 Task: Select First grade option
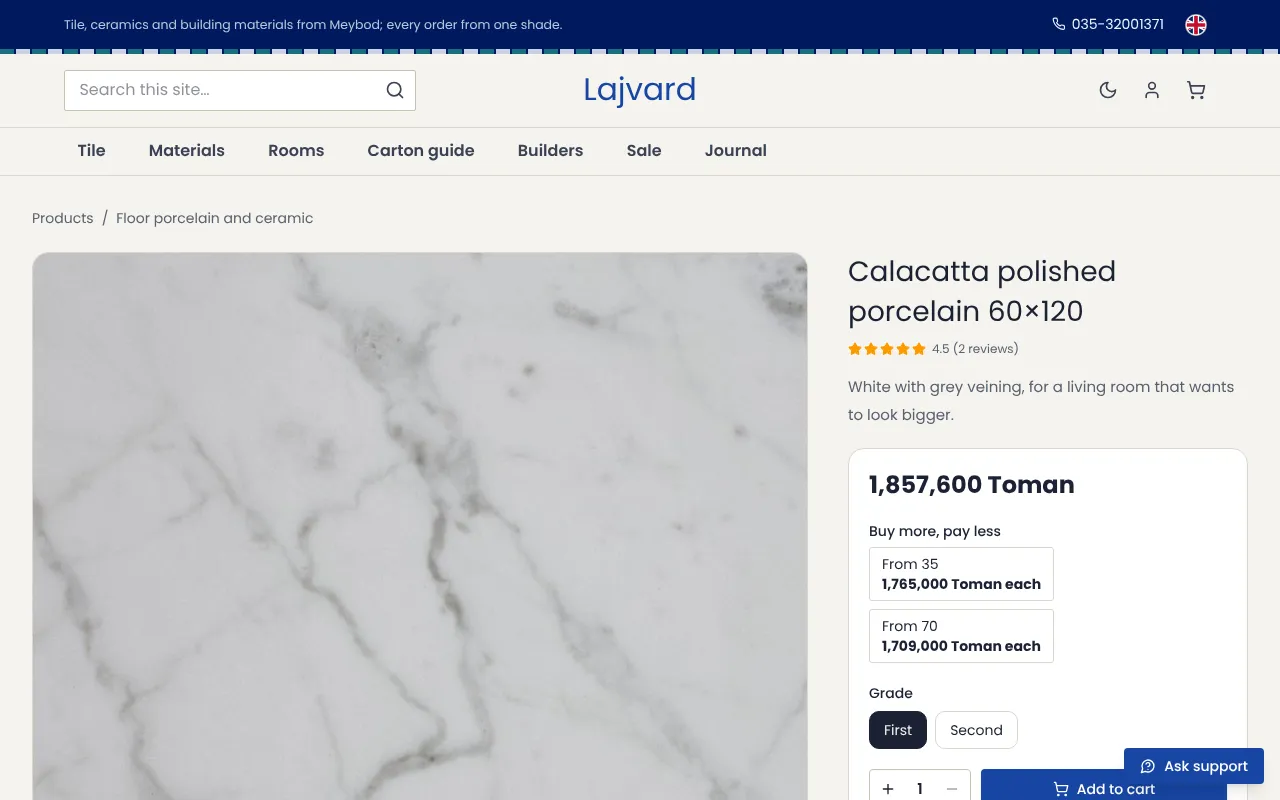point(898,730)
